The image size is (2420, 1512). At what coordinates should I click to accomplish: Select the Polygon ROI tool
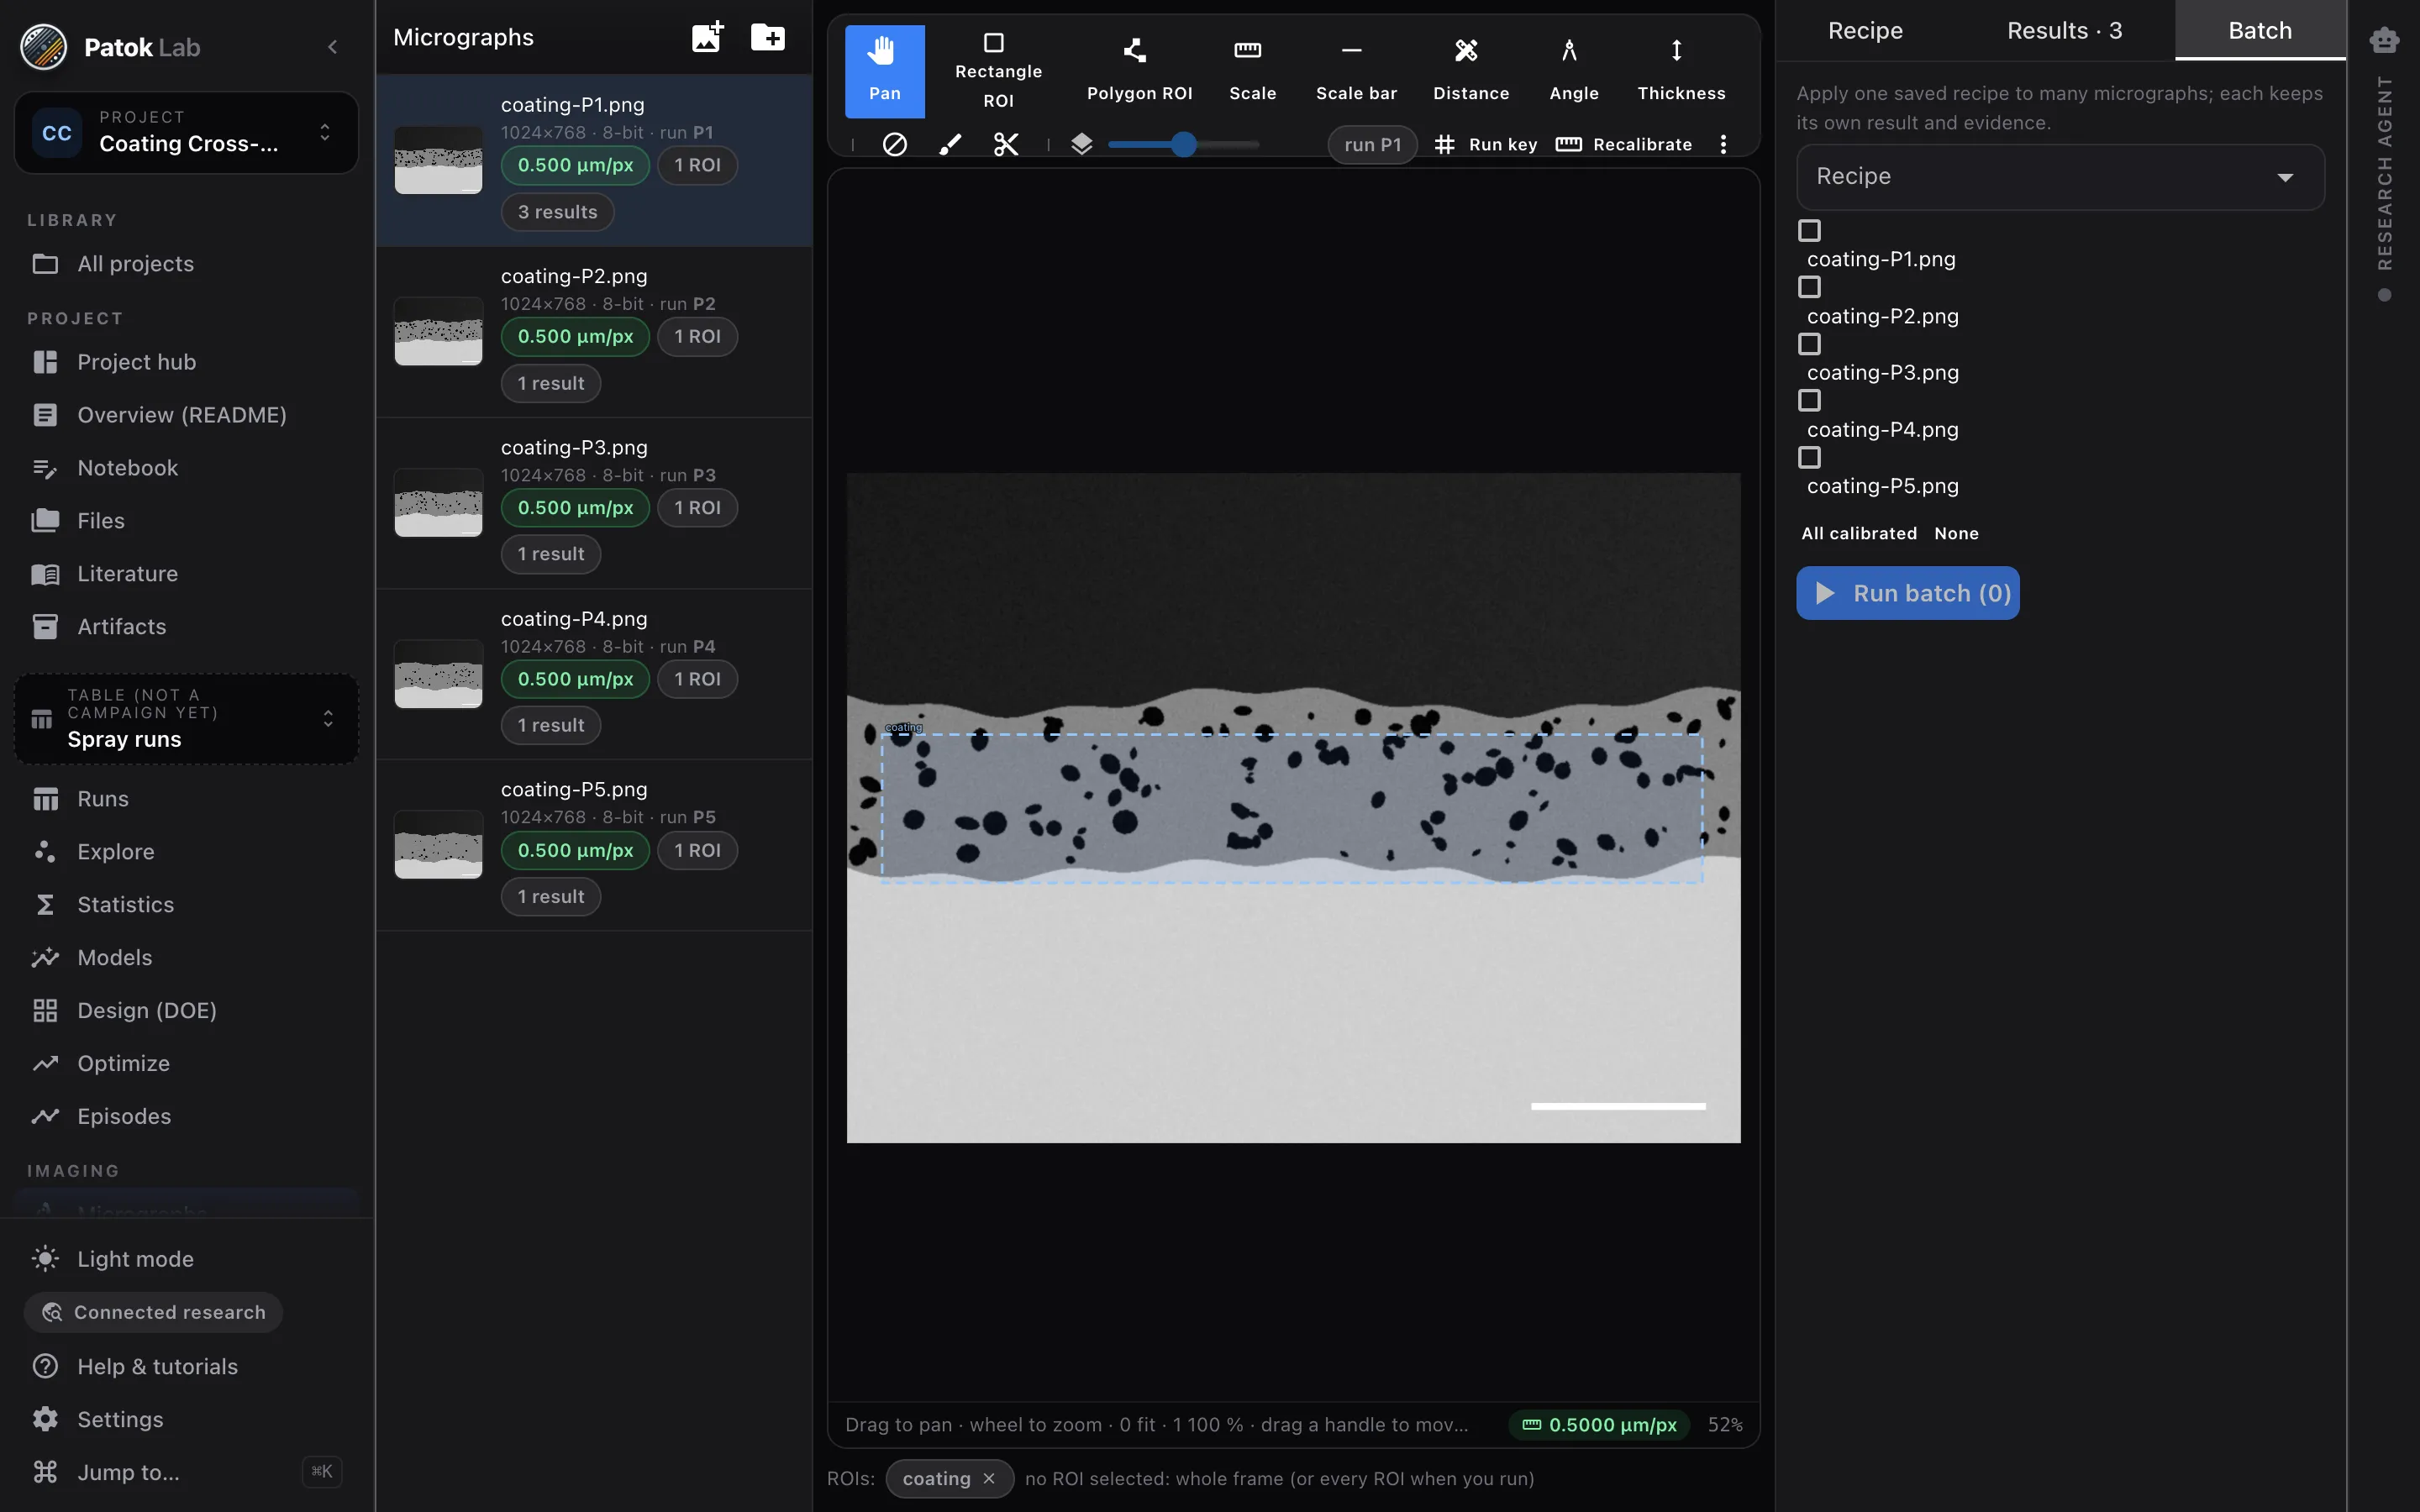coord(1139,70)
